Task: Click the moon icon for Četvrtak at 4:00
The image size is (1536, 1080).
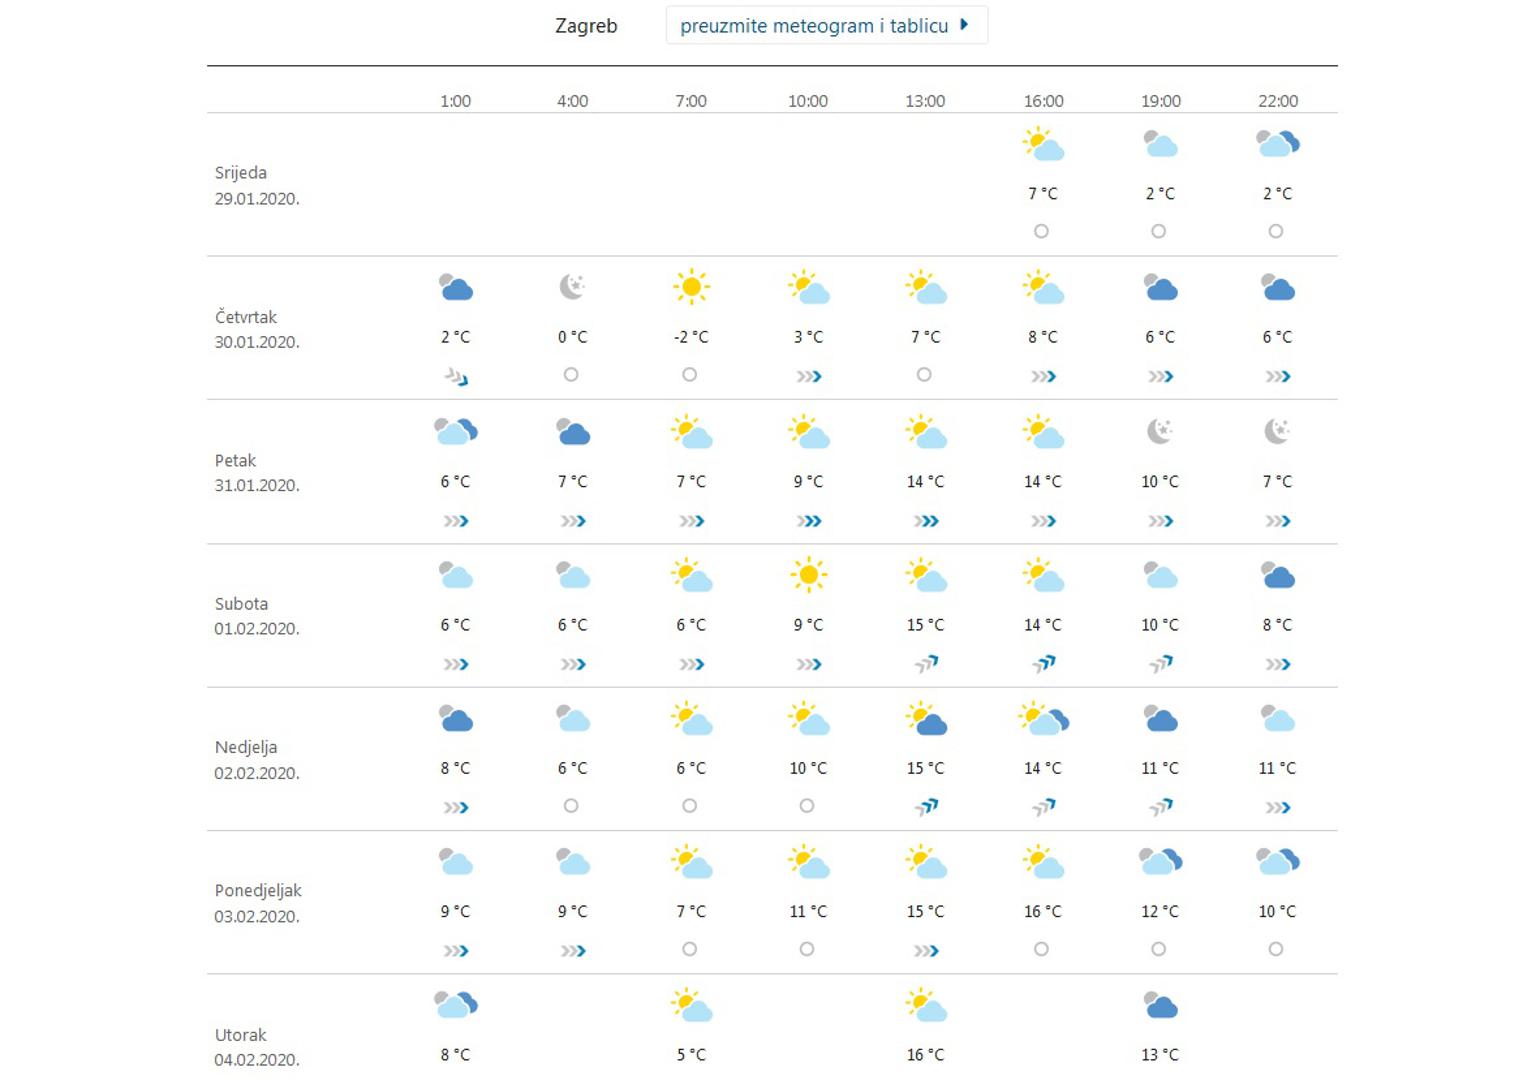Action: click(x=572, y=287)
